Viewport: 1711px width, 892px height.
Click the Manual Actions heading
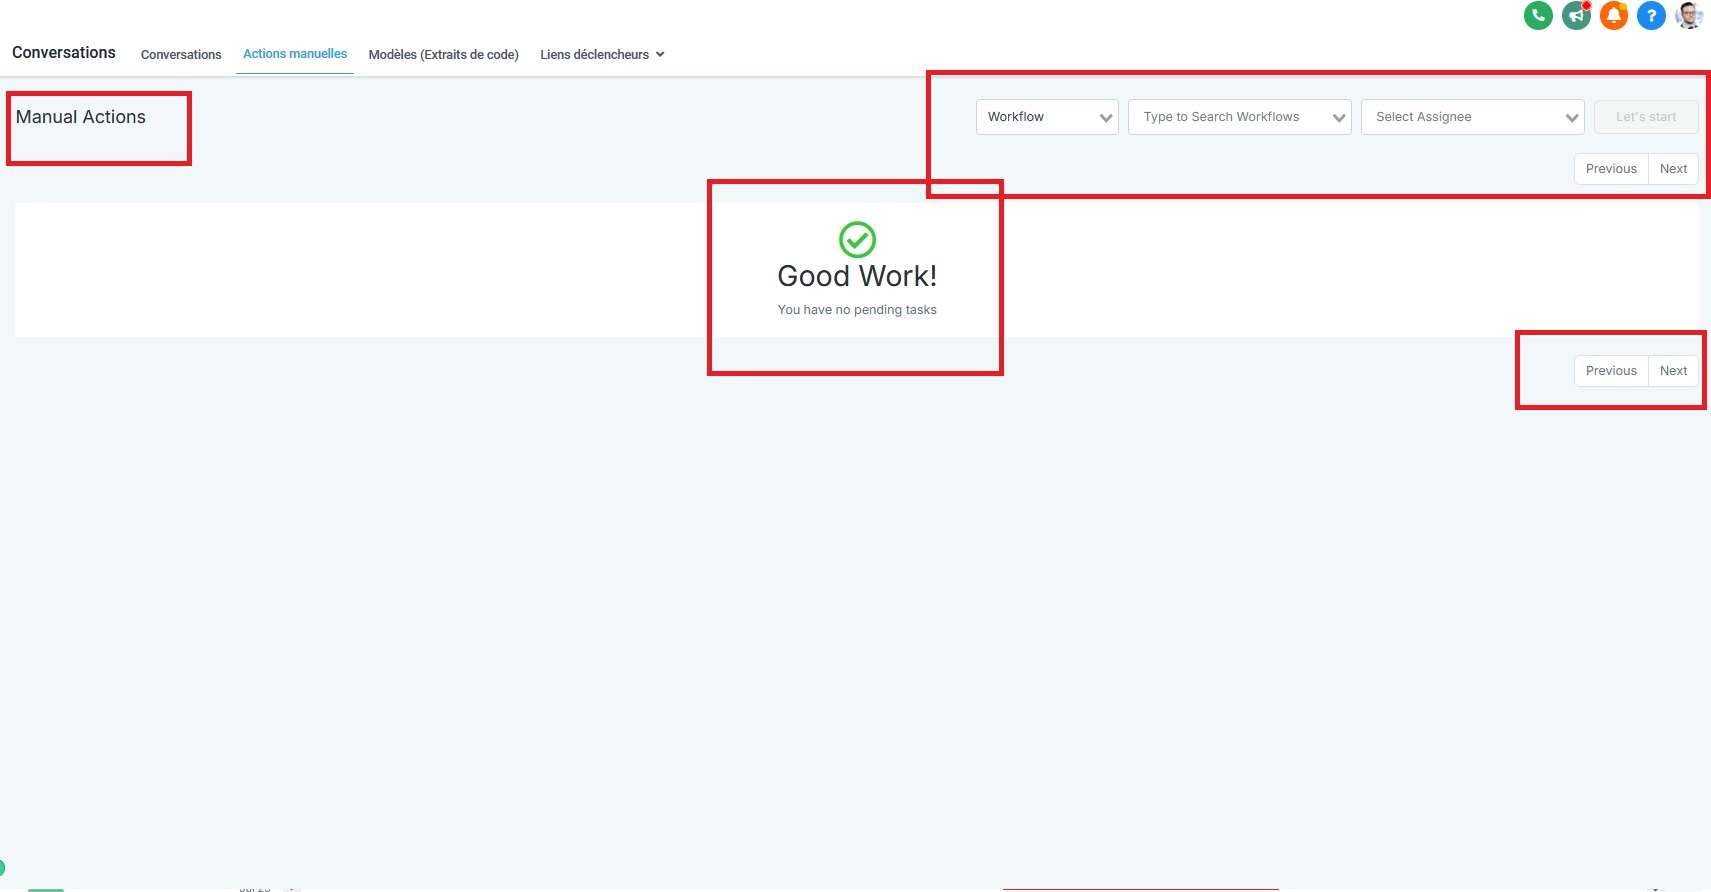pyautogui.click(x=81, y=117)
